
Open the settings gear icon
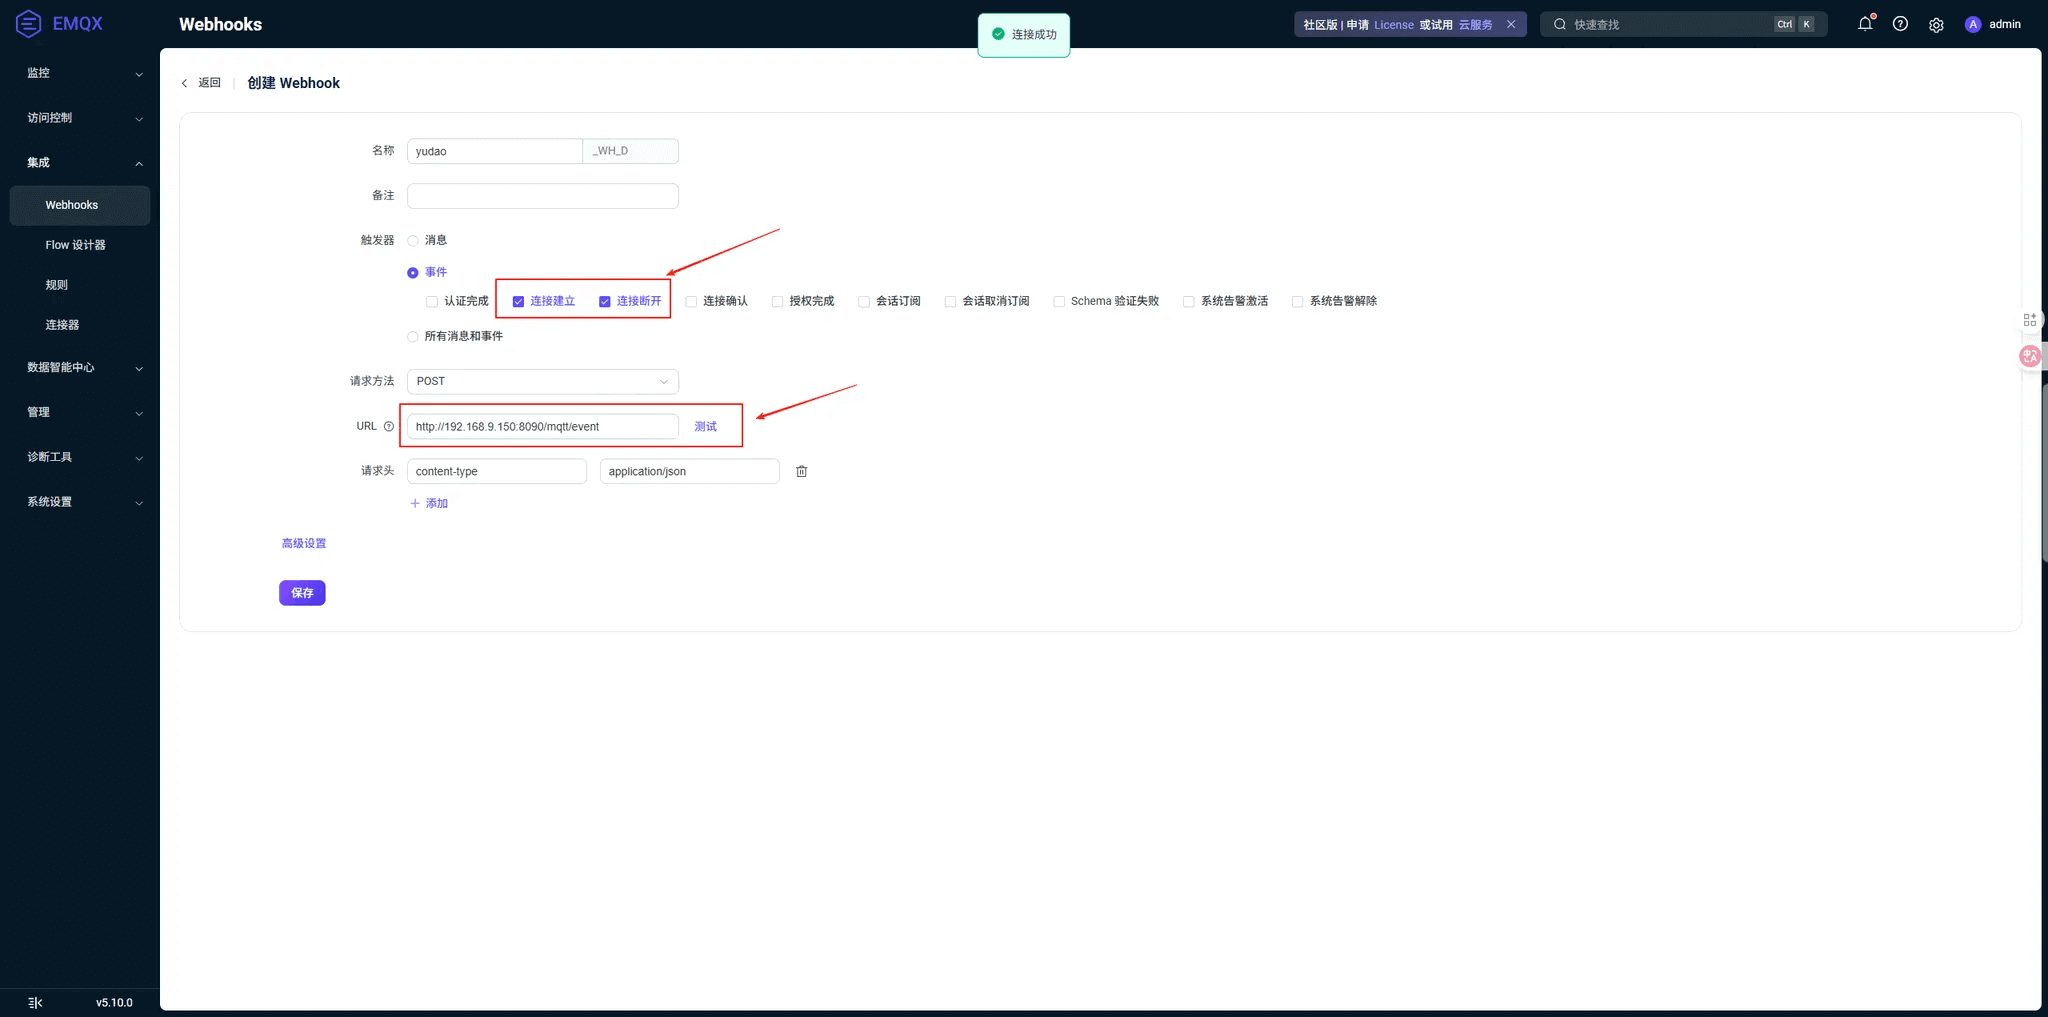pyautogui.click(x=1937, y=24)
